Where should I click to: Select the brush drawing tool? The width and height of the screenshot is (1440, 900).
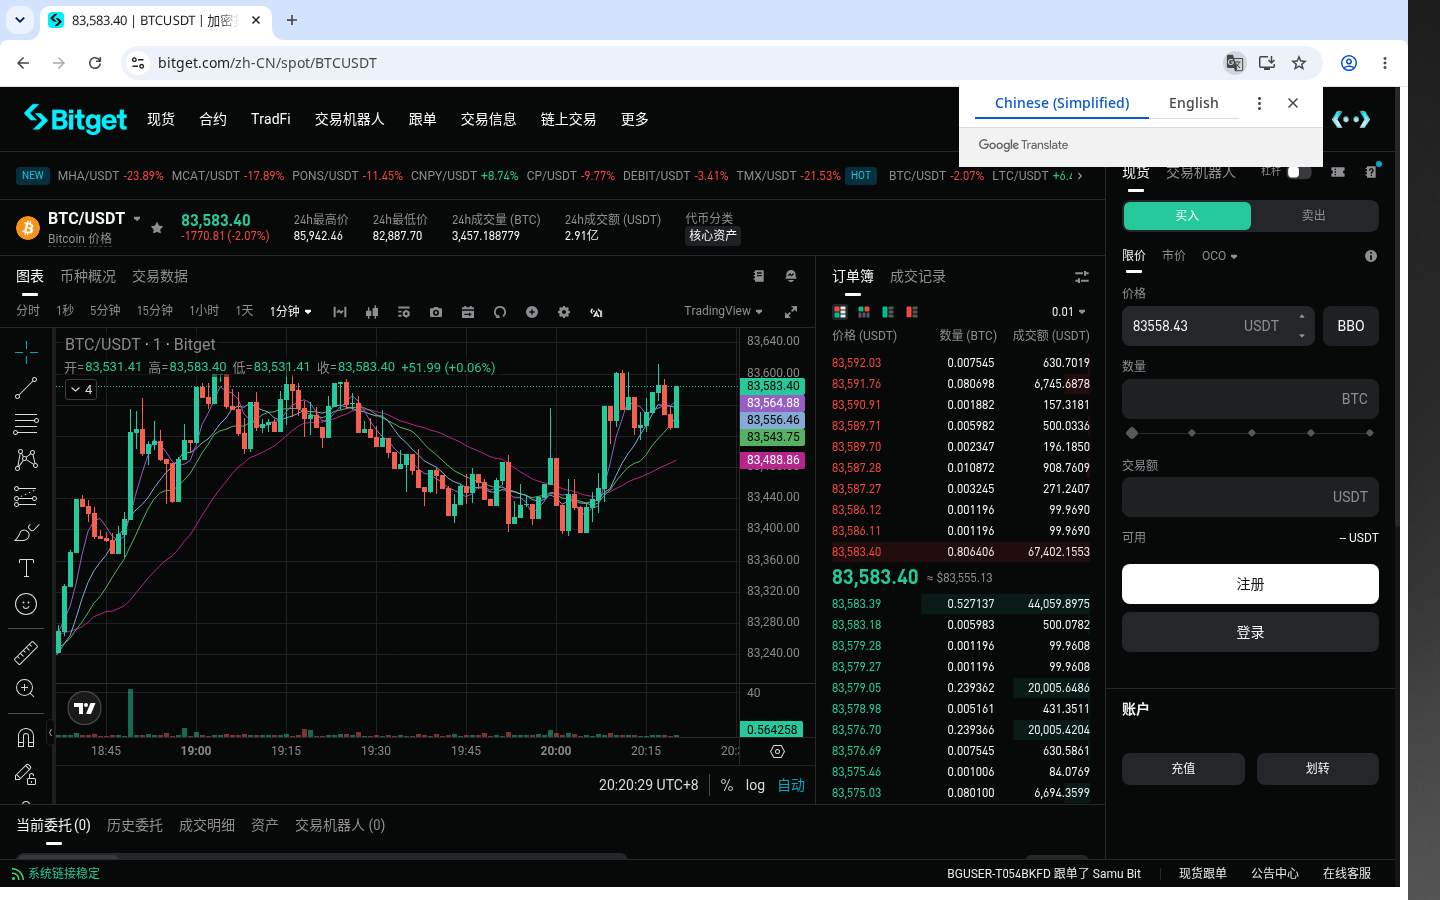tap(26, 532)
